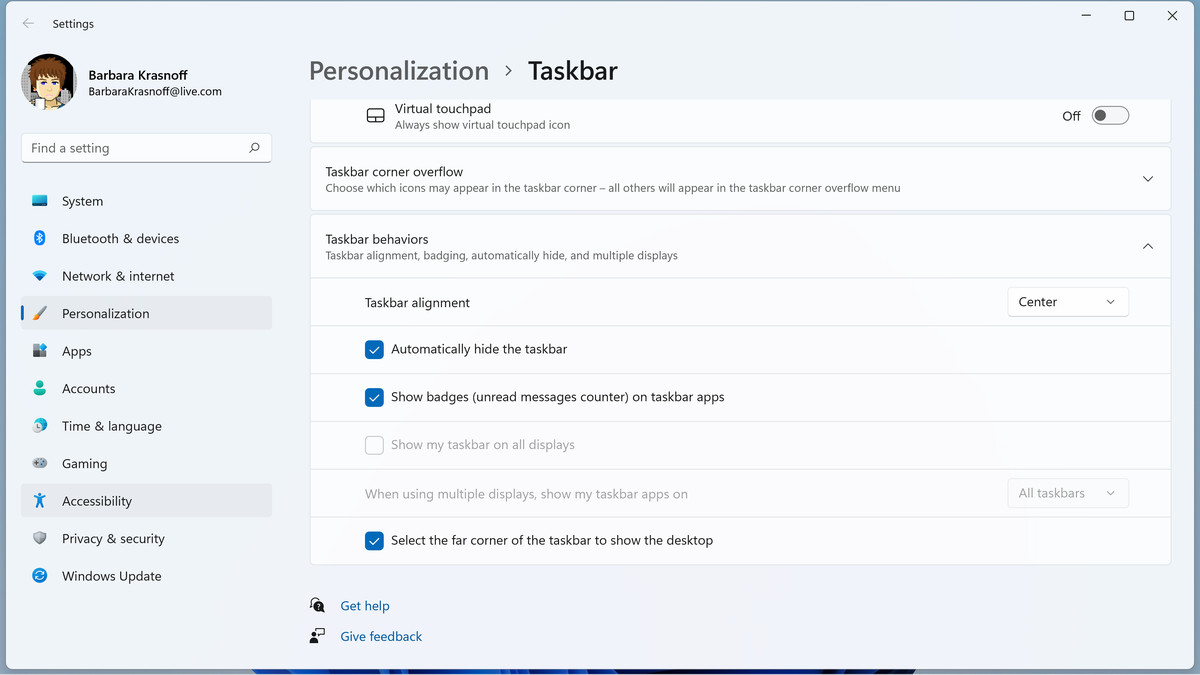Uncheck Select far corner to show desktop
The height and width of the screenshot is (675, 1200).
coord(374,540)
